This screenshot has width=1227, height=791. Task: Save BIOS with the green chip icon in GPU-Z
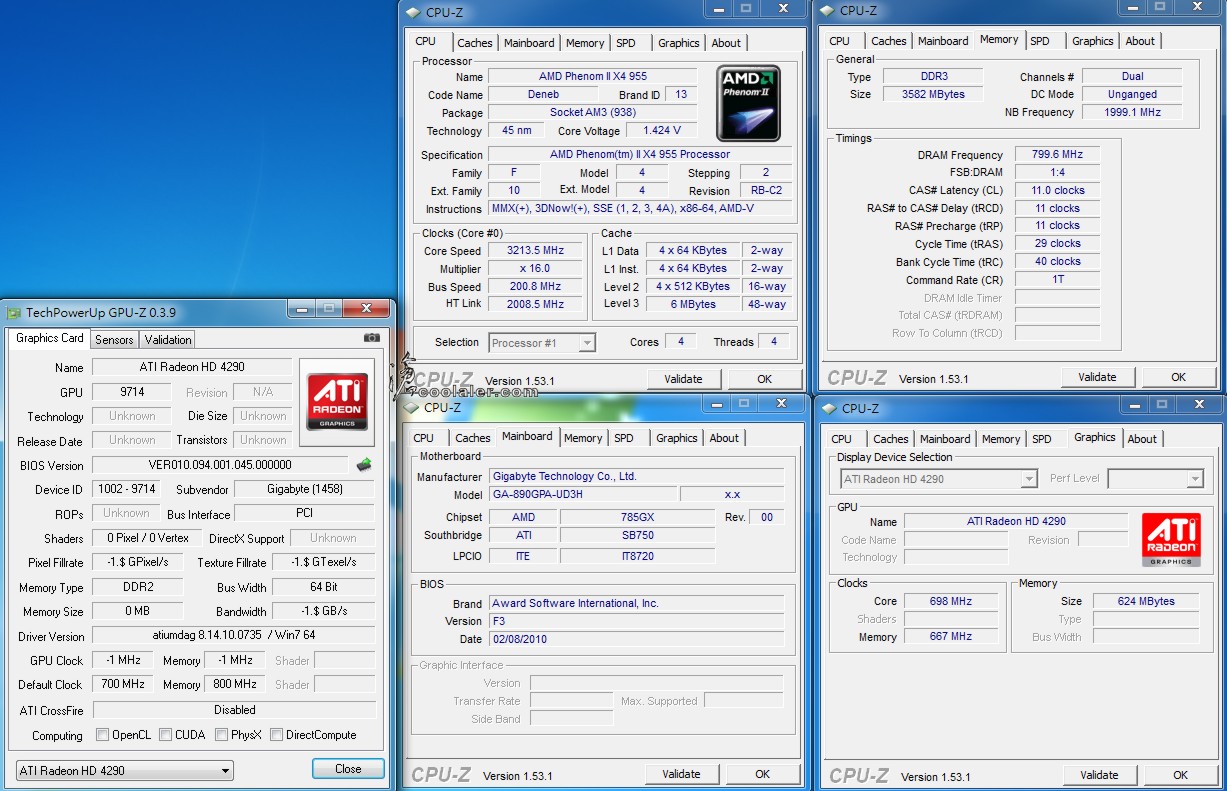(x=364, y=464)
